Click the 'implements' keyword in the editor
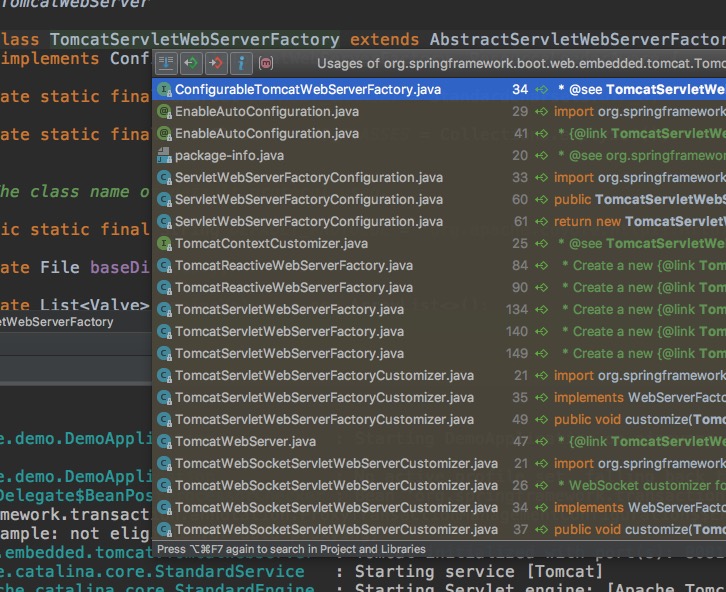The height and width of the screenshot is (592, 726). click(50, 59)
